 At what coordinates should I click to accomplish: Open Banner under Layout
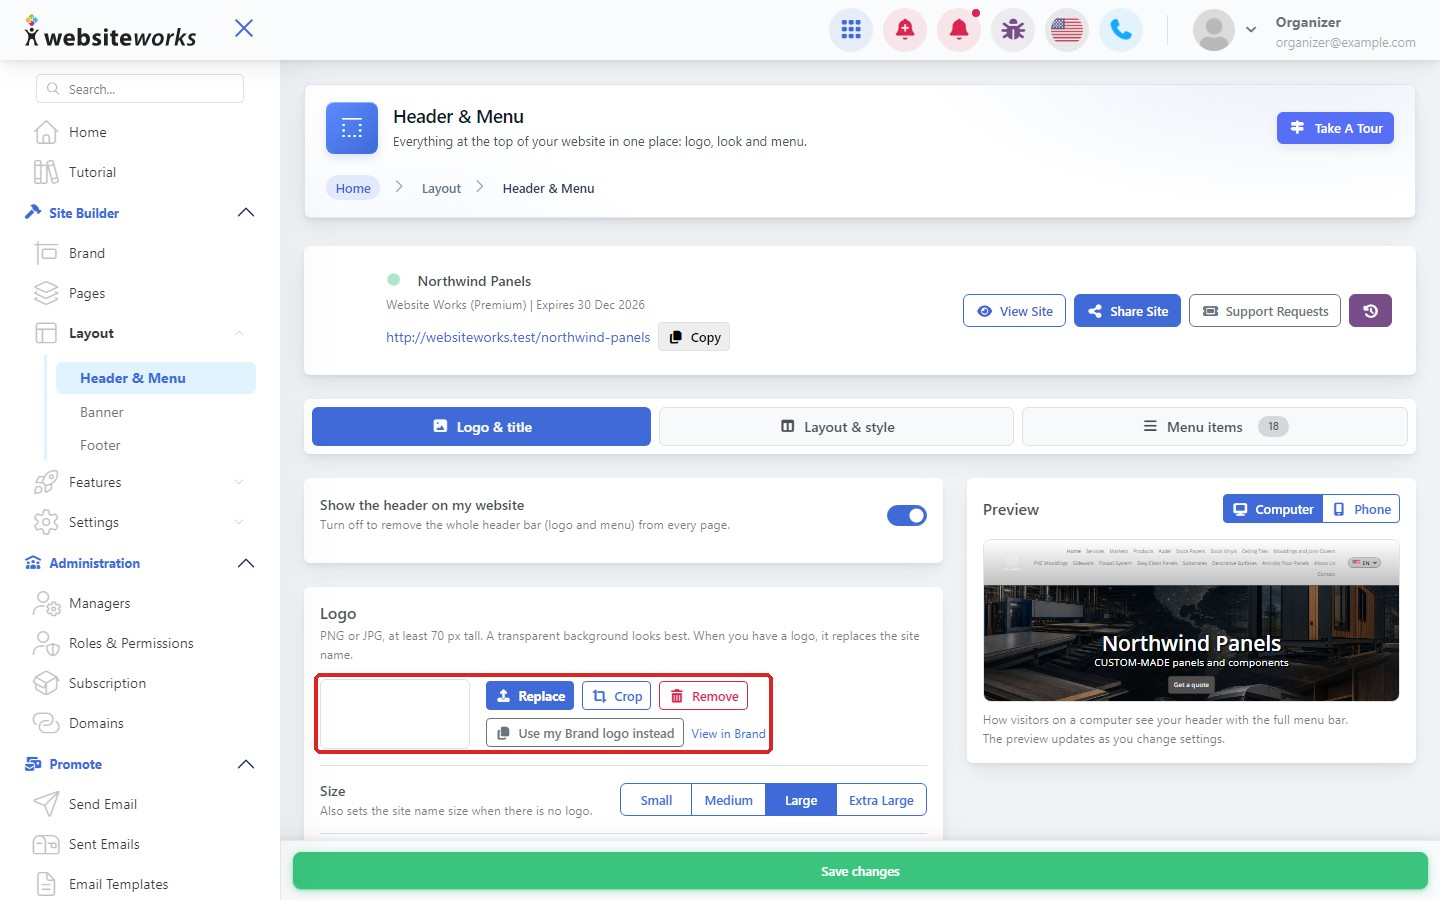(x=102, y=412)
